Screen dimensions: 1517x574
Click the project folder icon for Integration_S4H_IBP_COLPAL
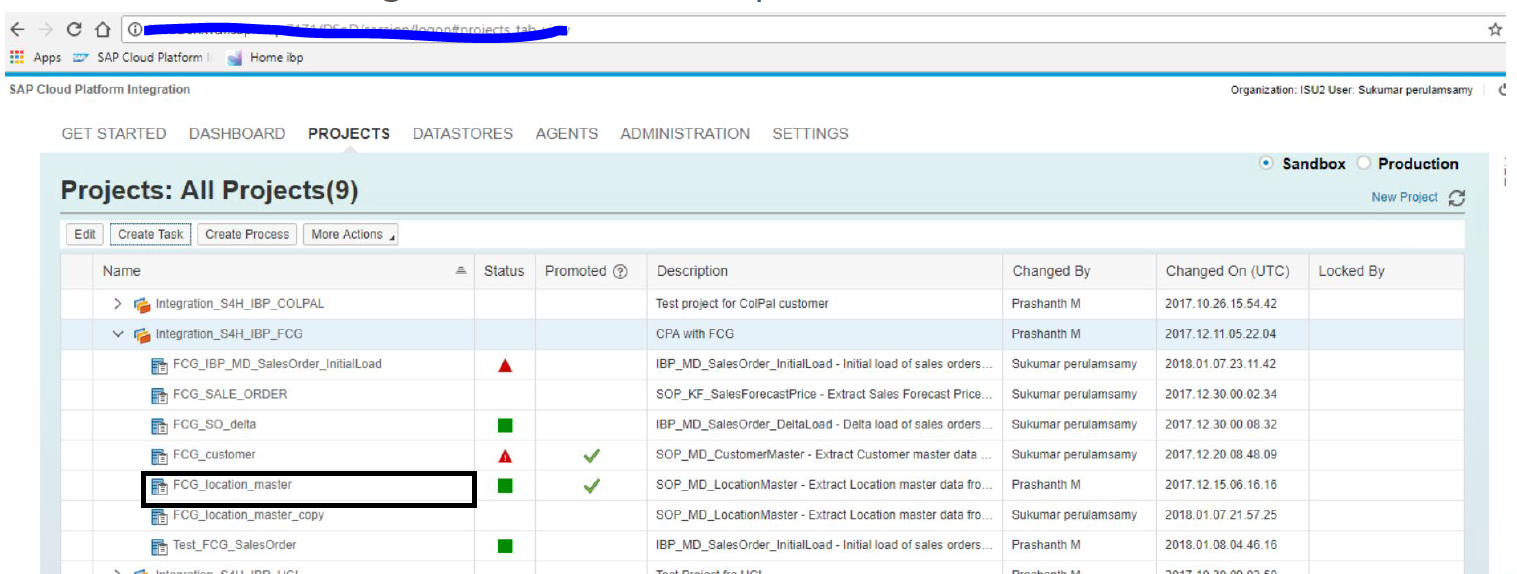[142, 304]
